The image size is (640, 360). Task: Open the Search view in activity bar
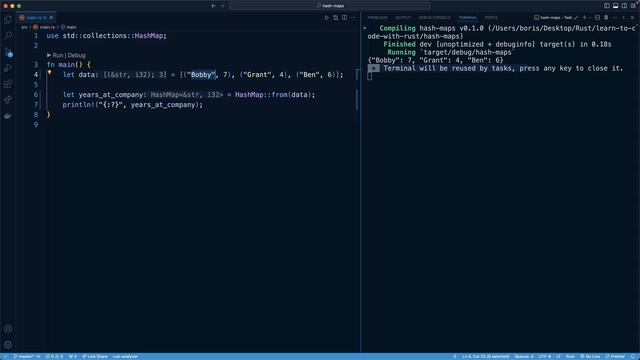(x=8, y=36)
